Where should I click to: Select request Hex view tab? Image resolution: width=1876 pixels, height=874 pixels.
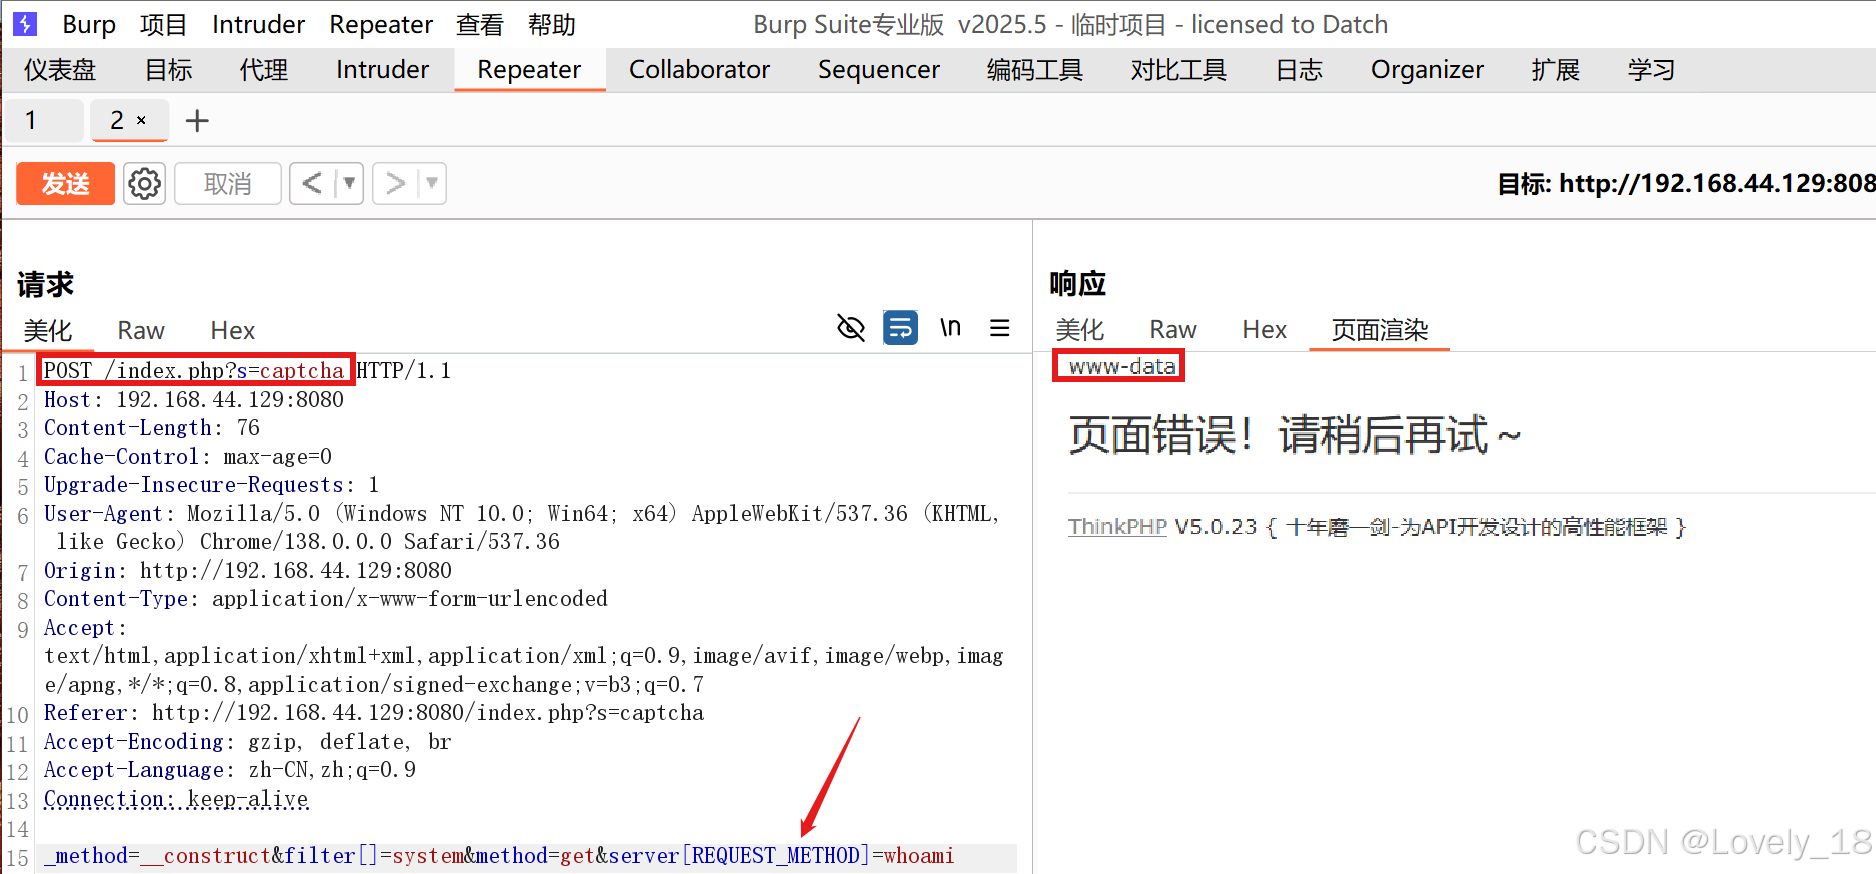click(x=233, y=330)
